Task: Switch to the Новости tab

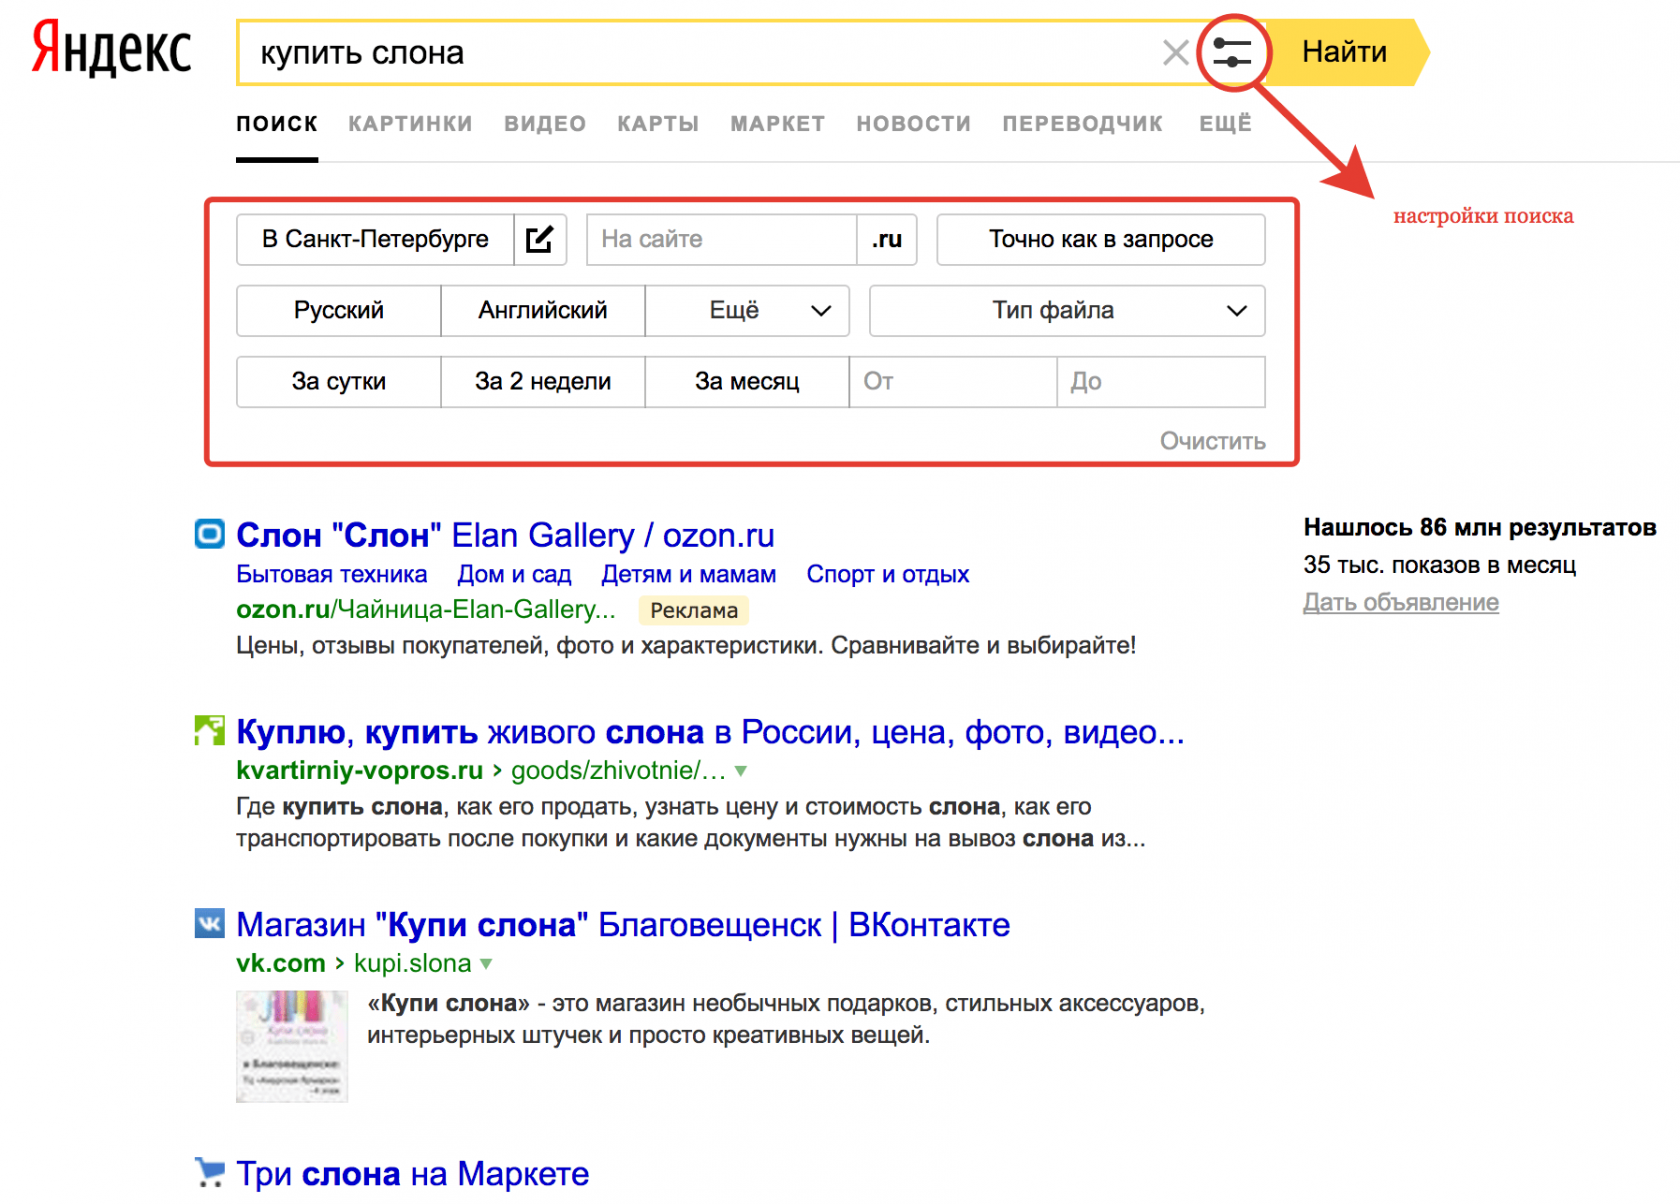Action: [914, 124]
